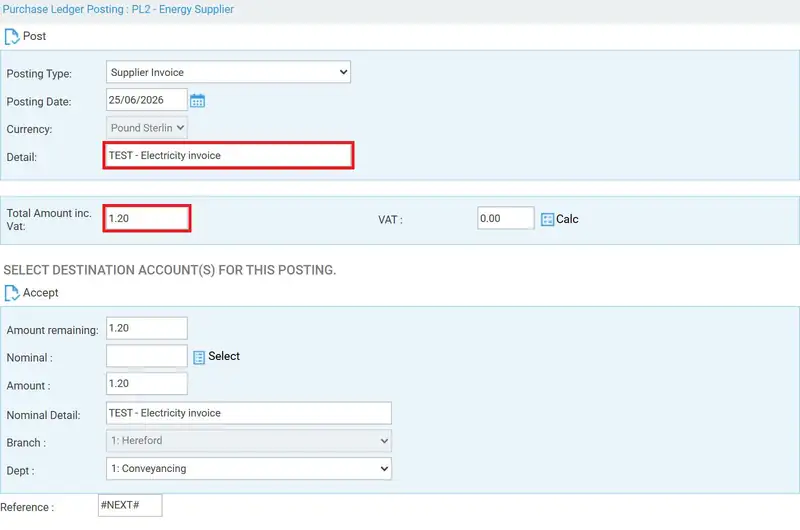The height and width of the screenshot is (530, 800).
Task: Focus the Detail text field
Action: 228,156
